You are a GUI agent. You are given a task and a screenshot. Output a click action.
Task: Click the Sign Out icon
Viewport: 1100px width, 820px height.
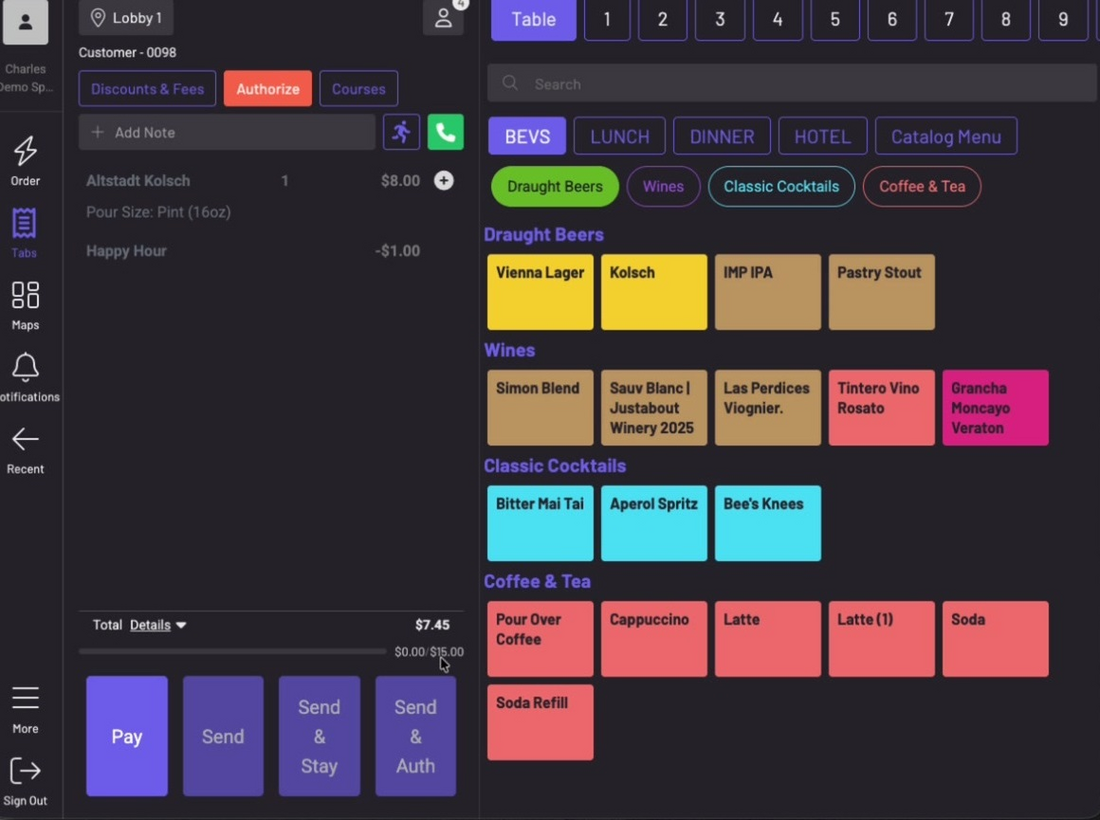pos(25,771)
